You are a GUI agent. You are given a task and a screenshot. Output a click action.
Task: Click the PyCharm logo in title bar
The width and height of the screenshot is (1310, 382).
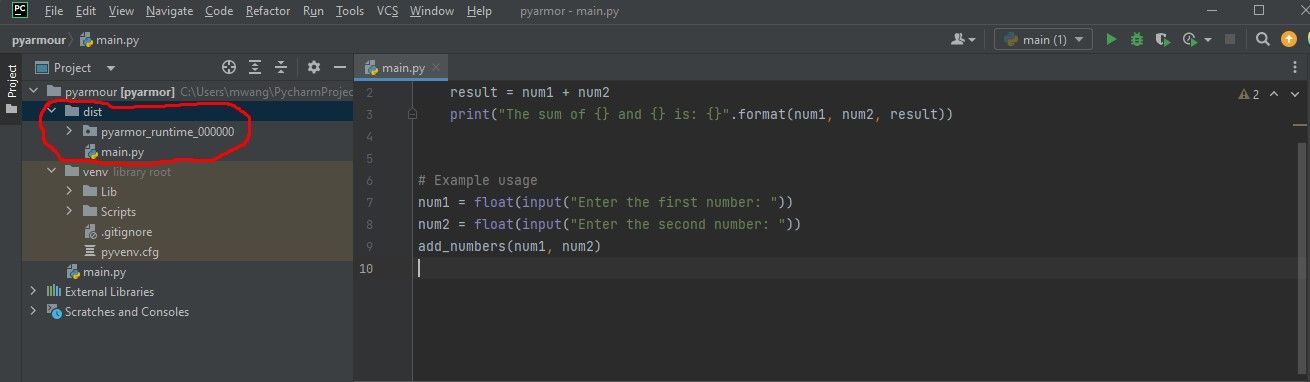coord(19,10)
